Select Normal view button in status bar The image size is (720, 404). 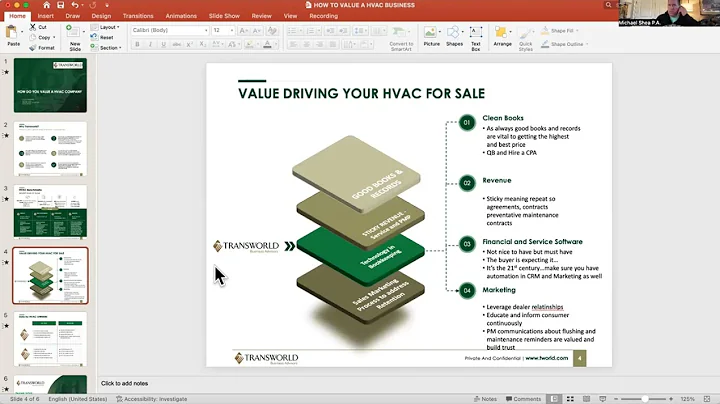point(554,399)
